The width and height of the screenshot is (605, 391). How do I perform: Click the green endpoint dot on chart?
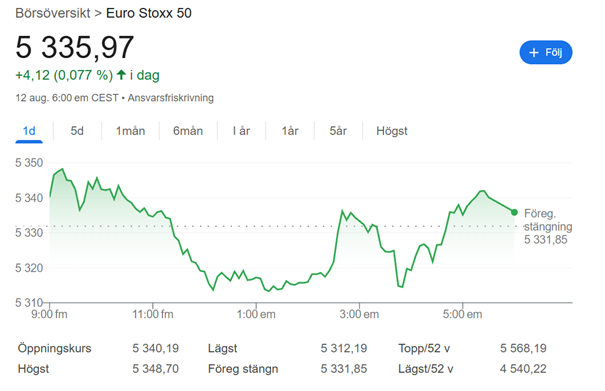tap(514, 212)
